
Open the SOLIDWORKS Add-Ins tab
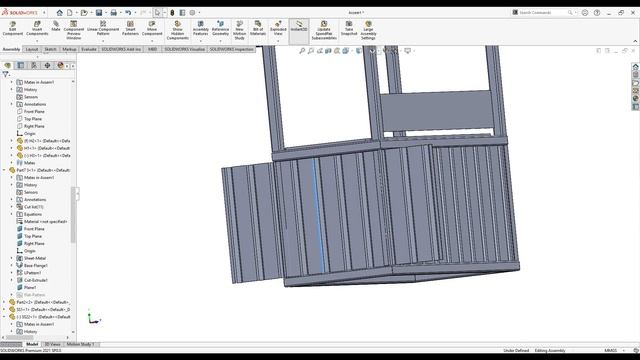(121, 49)
